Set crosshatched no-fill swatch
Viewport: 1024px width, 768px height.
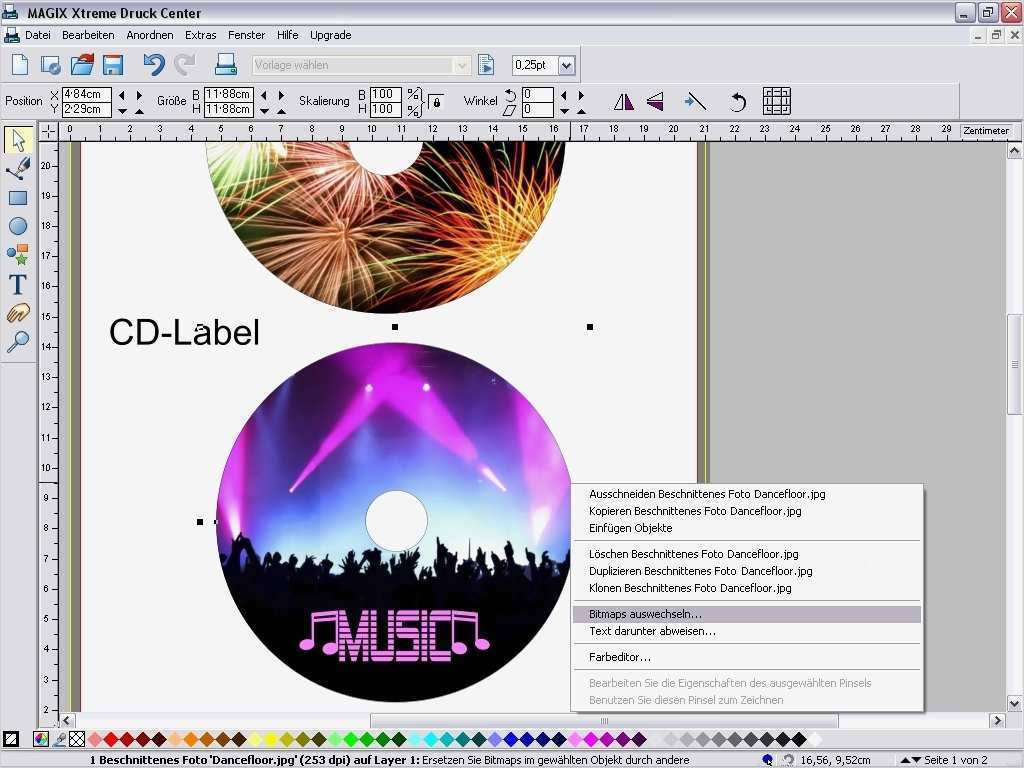coord(77,739)
